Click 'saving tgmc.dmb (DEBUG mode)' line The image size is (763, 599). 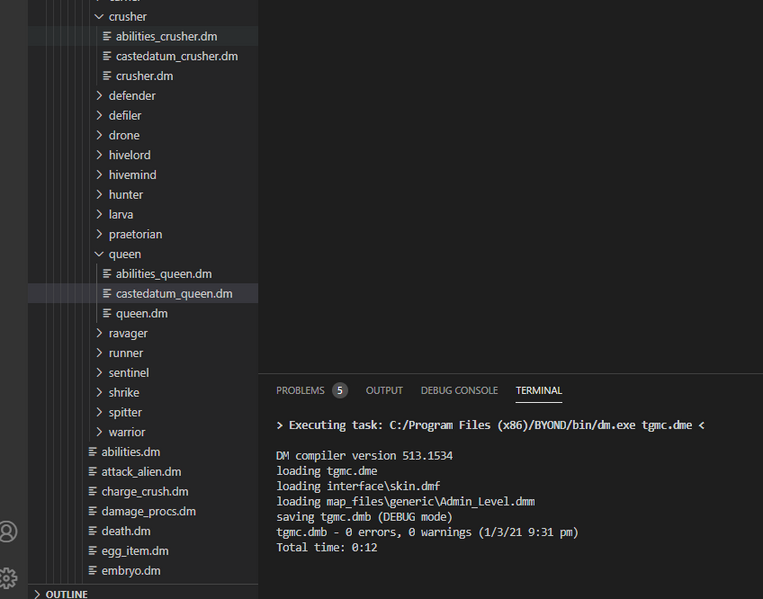tap(364, 517)
